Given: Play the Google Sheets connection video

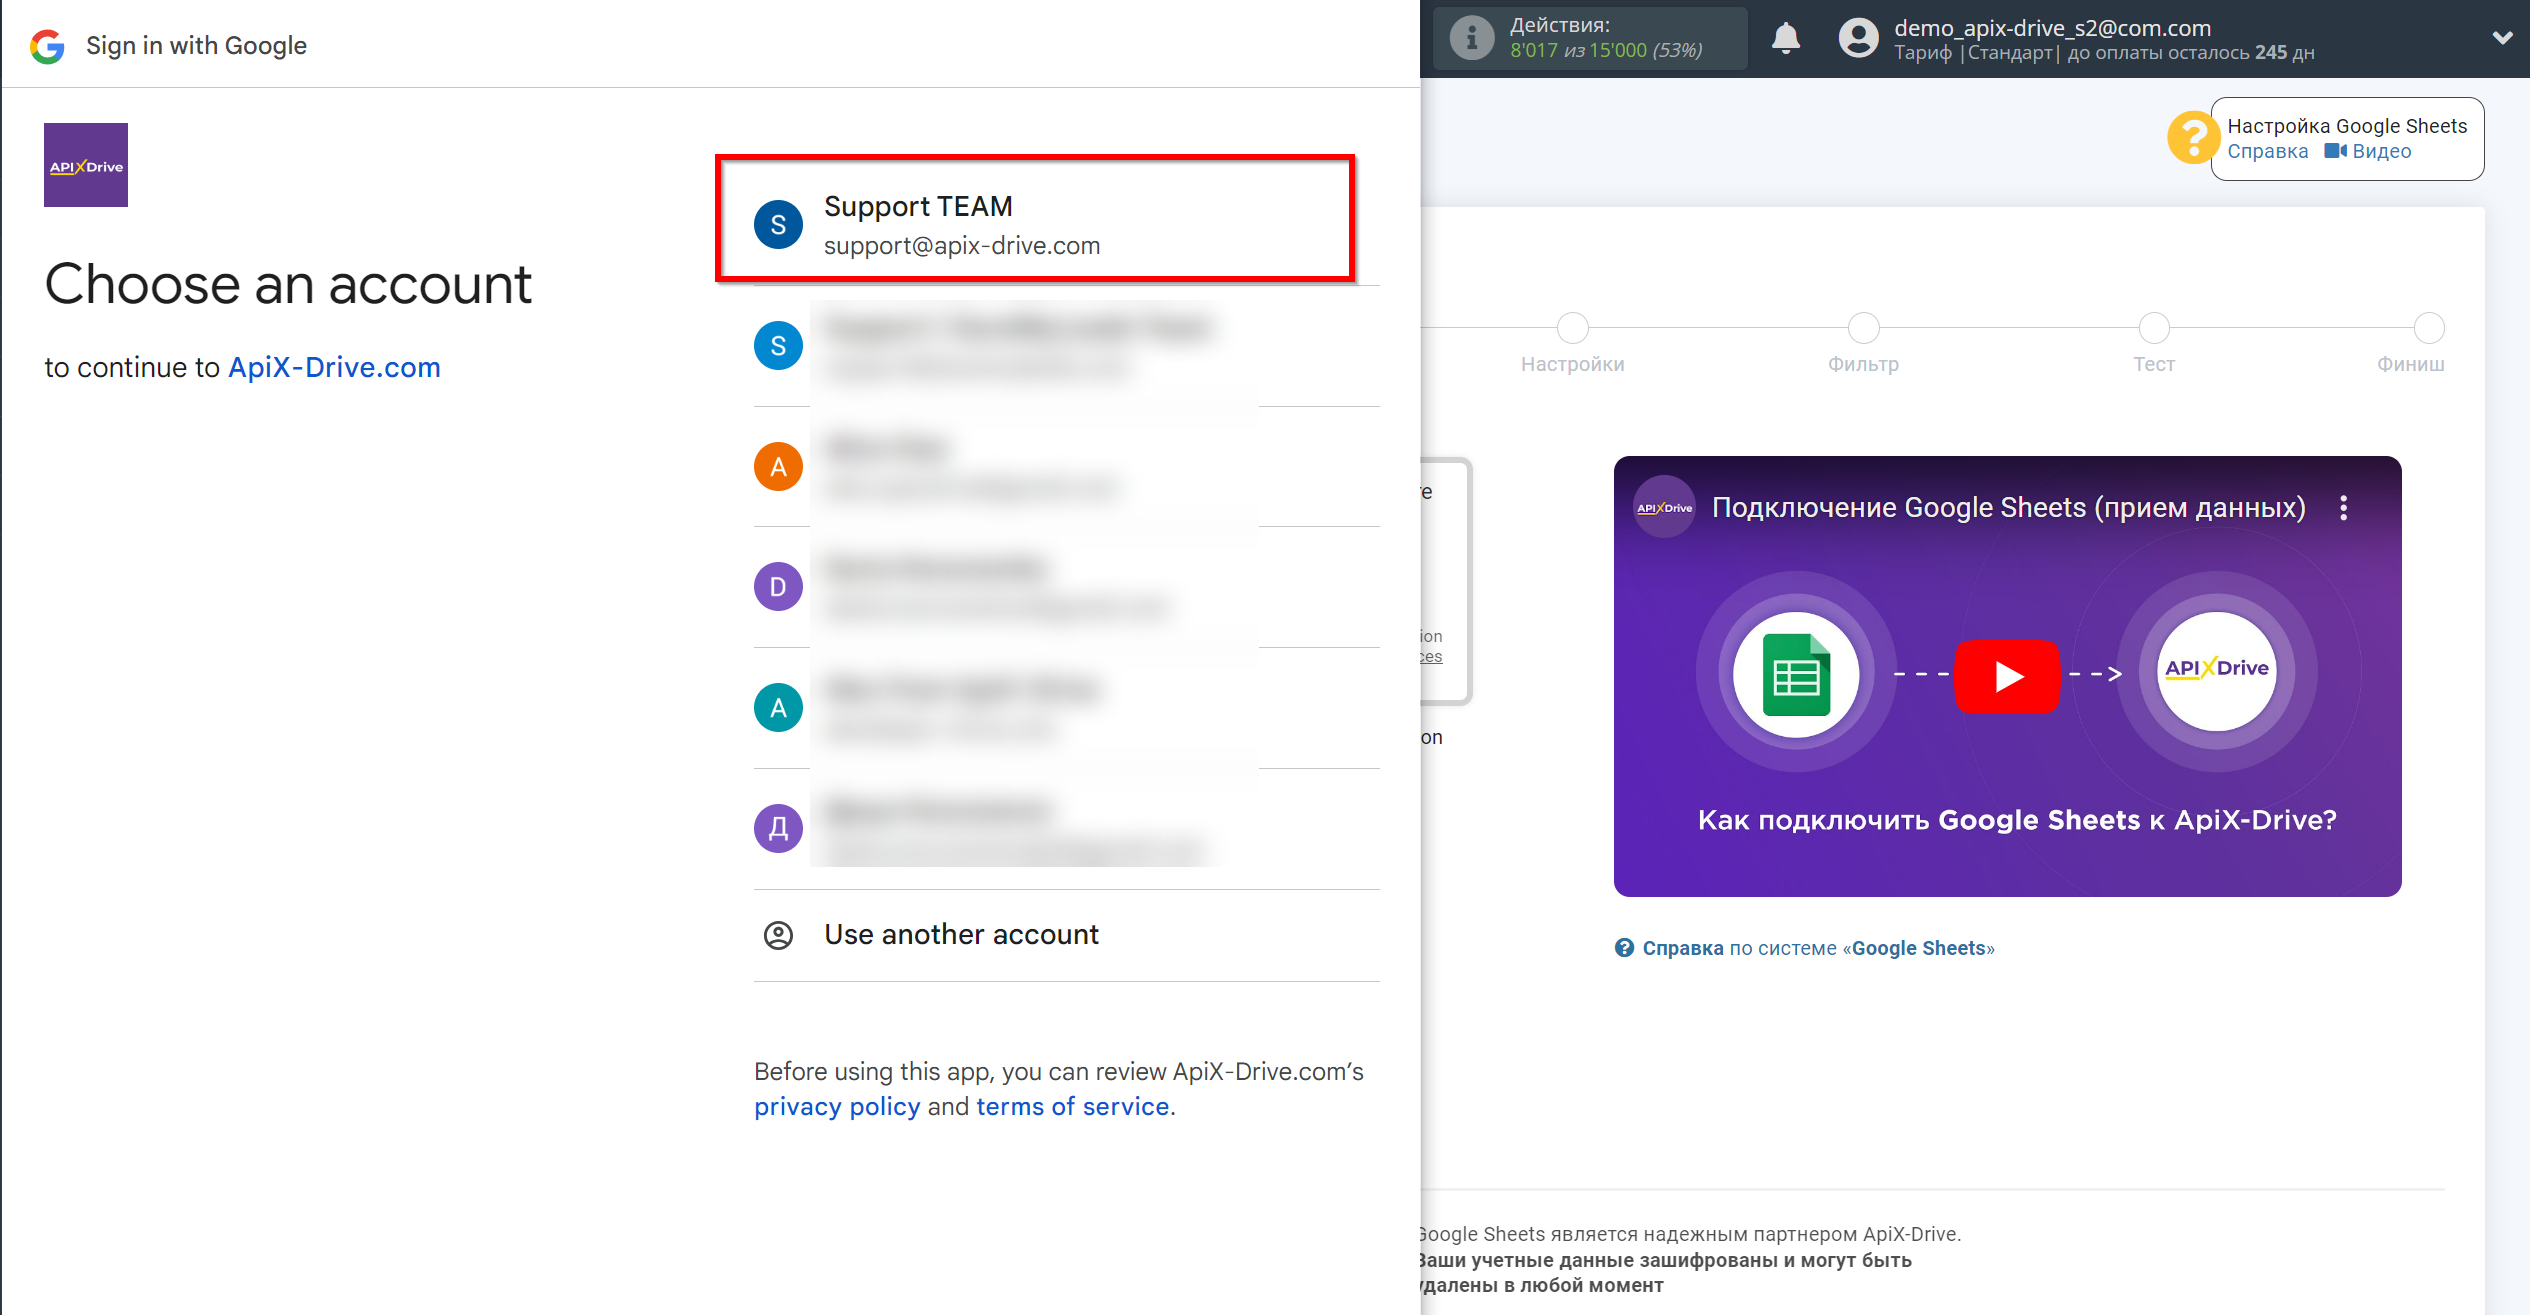Looking at the screenshot, I should [x=2007, y=677].
